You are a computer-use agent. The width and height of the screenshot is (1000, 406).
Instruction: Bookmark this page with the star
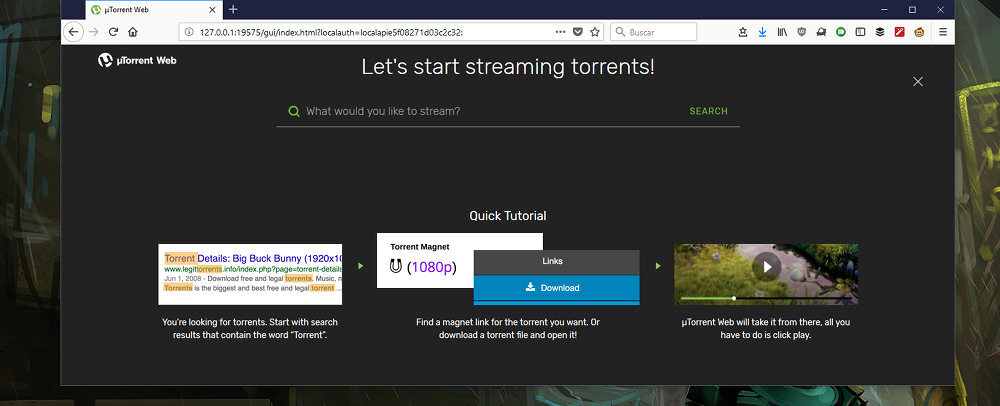(x=595, y=32)
